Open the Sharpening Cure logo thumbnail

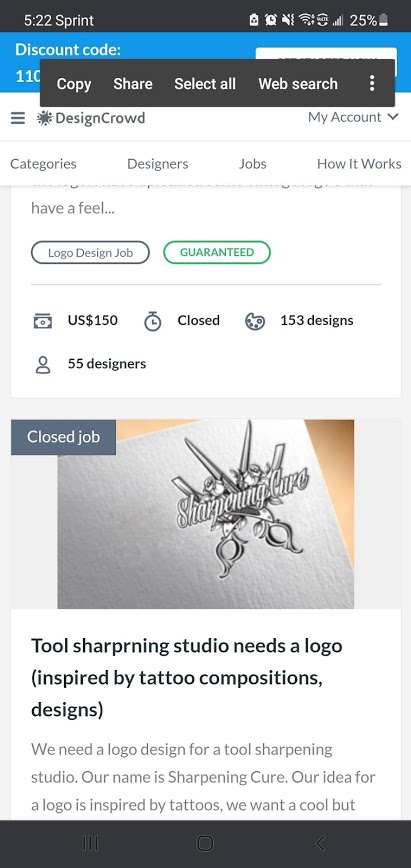point(206,514)
